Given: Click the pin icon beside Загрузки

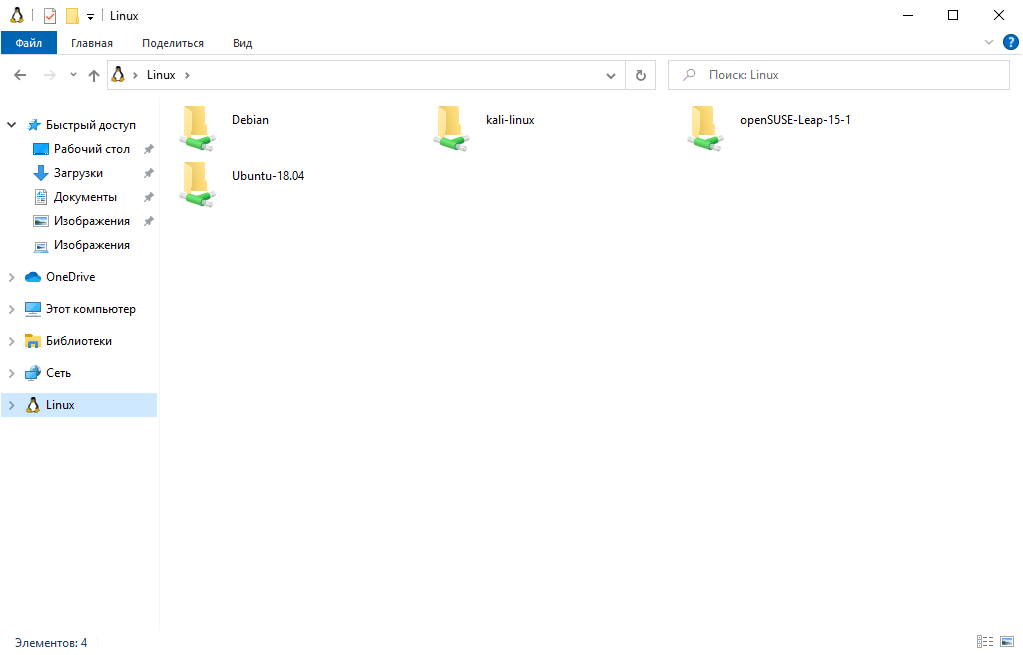Looking at the screenshot, I should [149, 174].
